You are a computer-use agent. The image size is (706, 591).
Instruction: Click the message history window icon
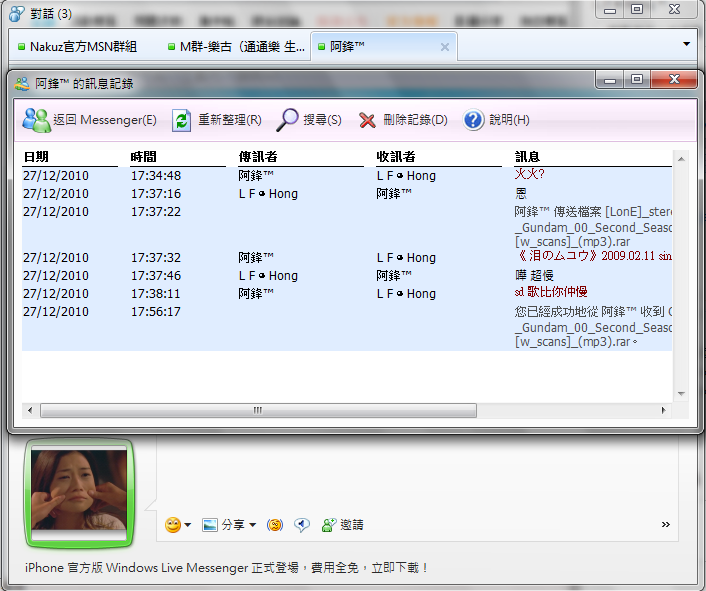pos(22,84)
